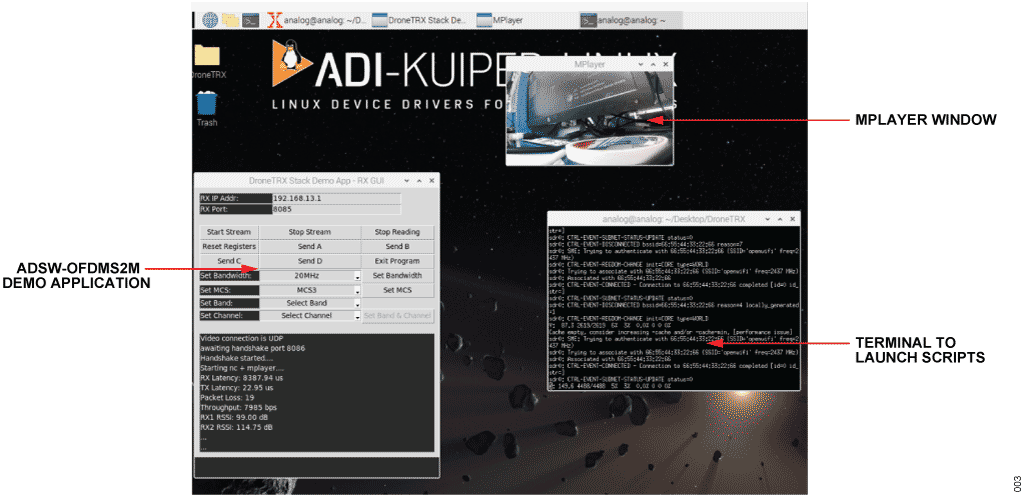The width and height of the screenshot is (1024, 496).
Task: Click the RX2 RSSI: 114.75 dB log line
Action: [x=236, y=427]
